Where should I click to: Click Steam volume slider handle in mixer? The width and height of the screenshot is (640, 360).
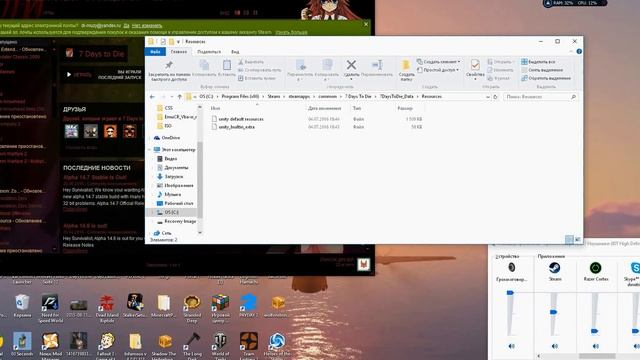click(553, 312)
